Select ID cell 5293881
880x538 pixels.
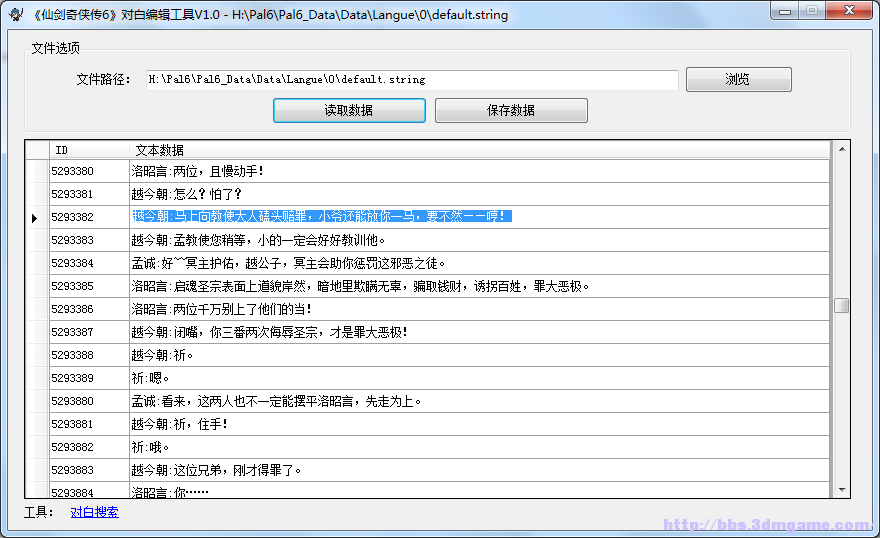point(89,424)
